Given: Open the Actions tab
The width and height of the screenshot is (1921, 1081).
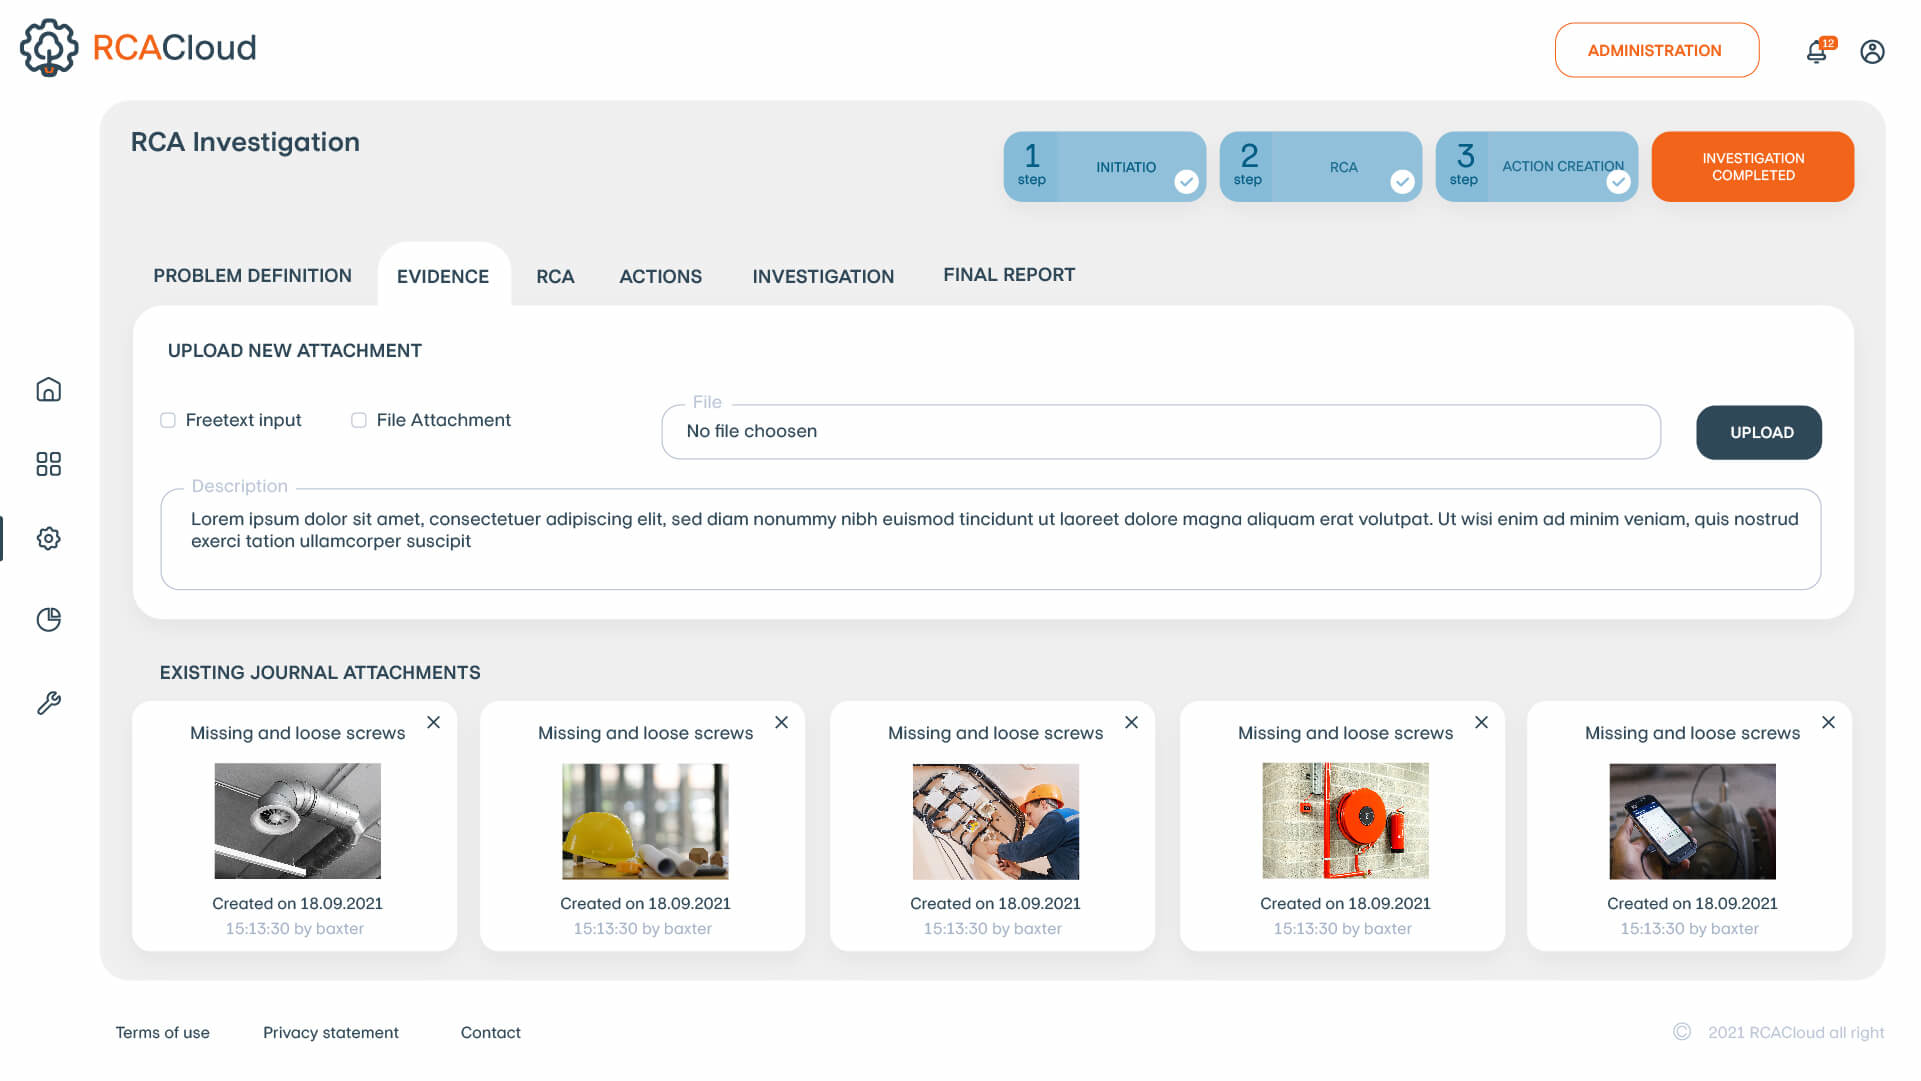Looking at the screenshot, I should [x=661, y=276].
